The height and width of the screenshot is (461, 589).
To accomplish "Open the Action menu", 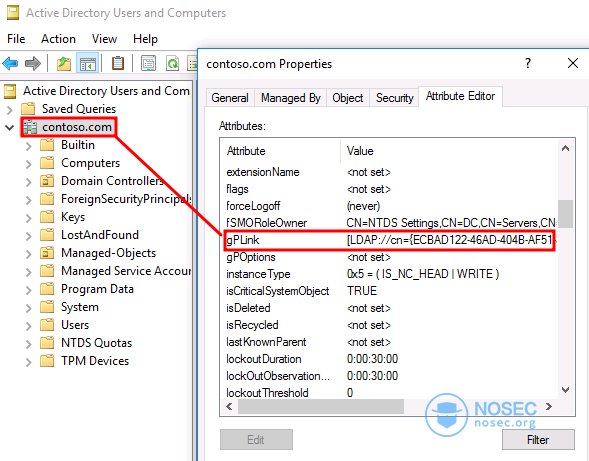I will point(58,39).
